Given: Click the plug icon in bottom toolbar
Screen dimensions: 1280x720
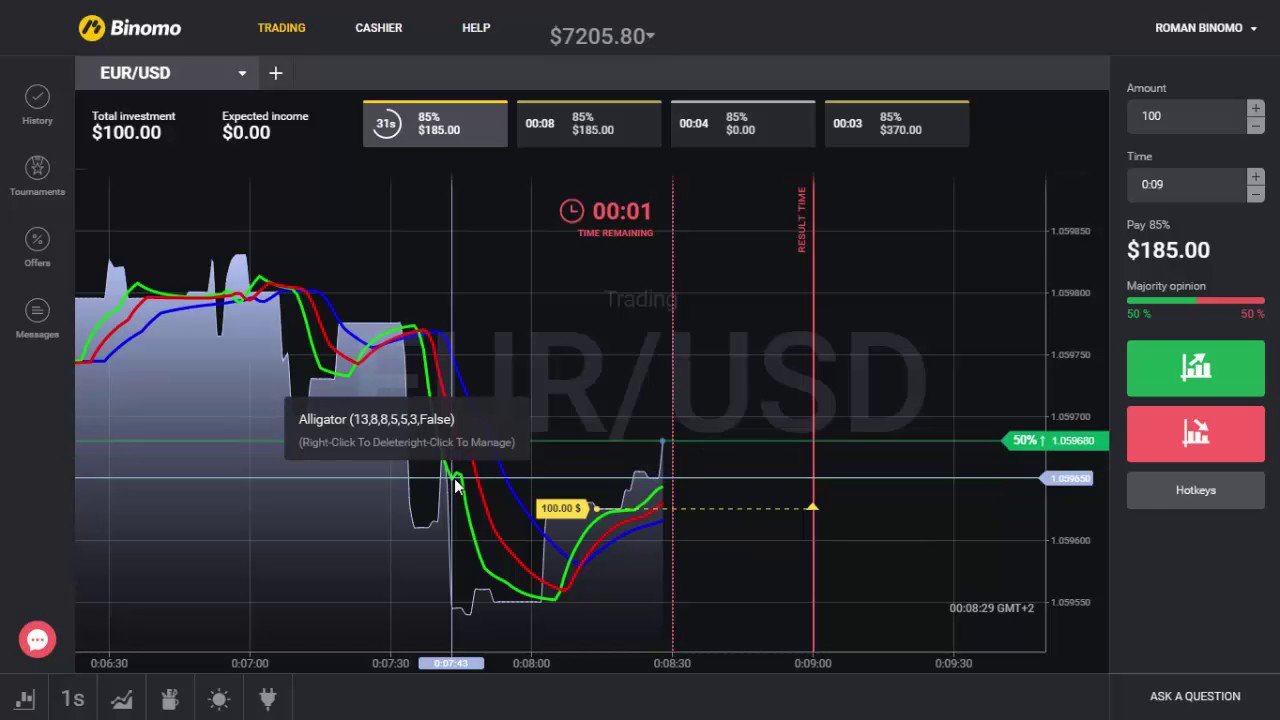Looking at the screenshot, I should coord(267,699).
